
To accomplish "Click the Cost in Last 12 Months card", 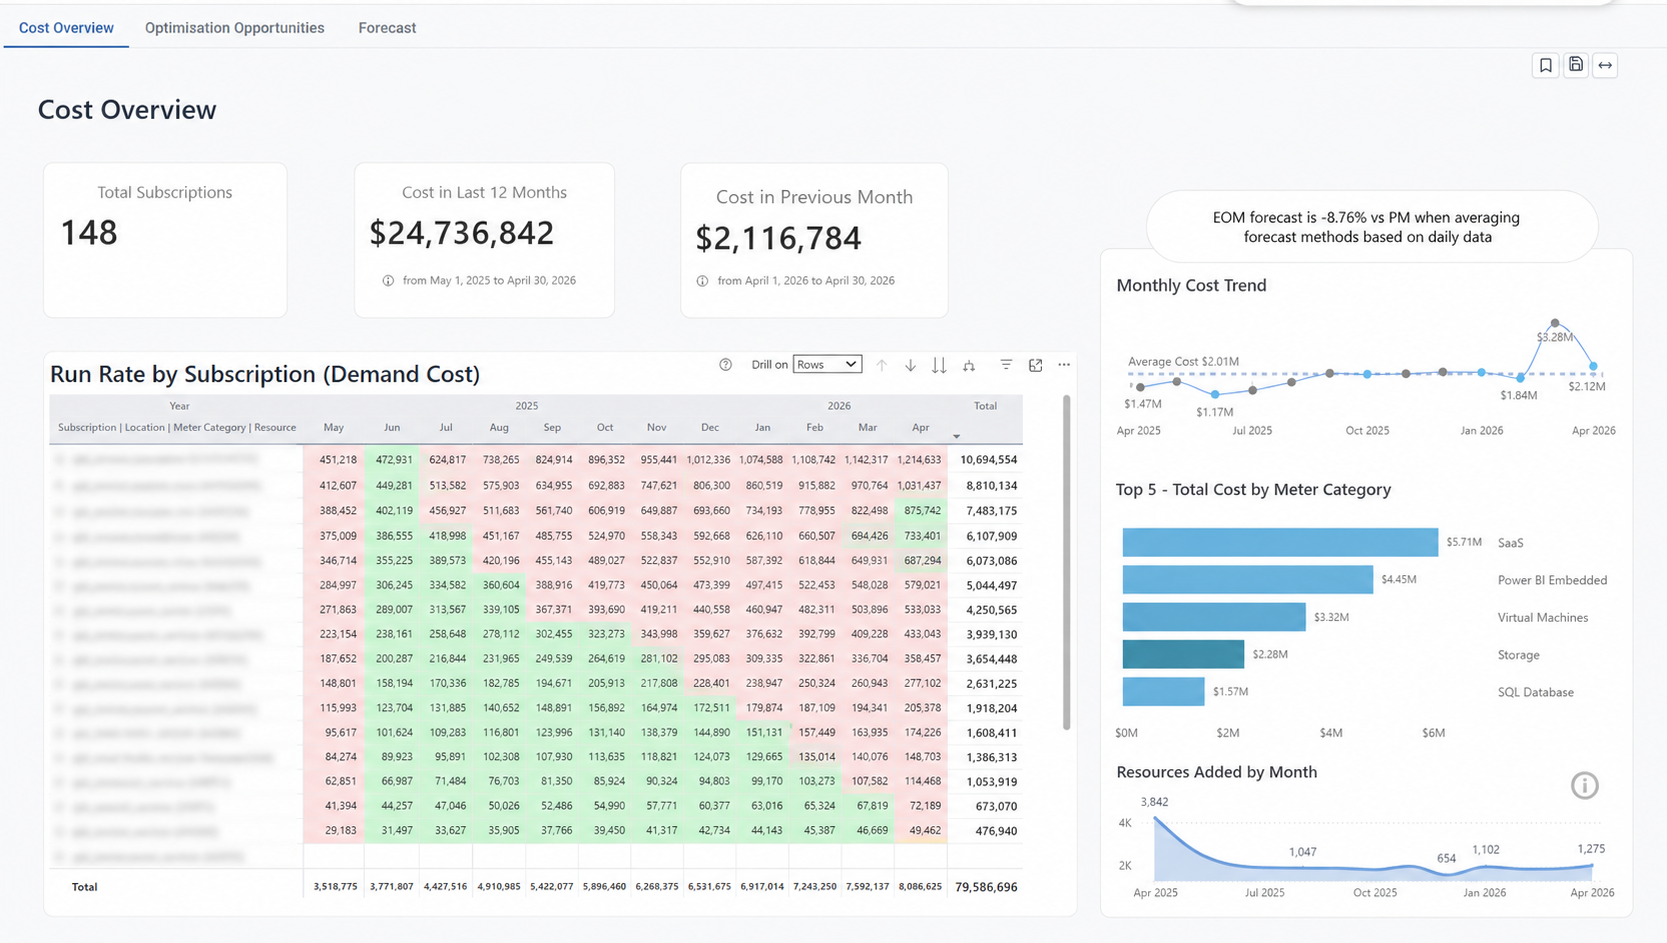I will [x=484, y=240].
